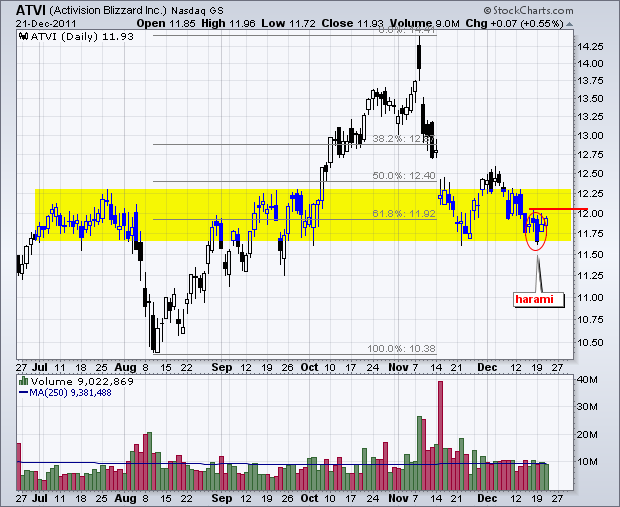Click the red resistance line near 12.00

click(x=558, y=209)
